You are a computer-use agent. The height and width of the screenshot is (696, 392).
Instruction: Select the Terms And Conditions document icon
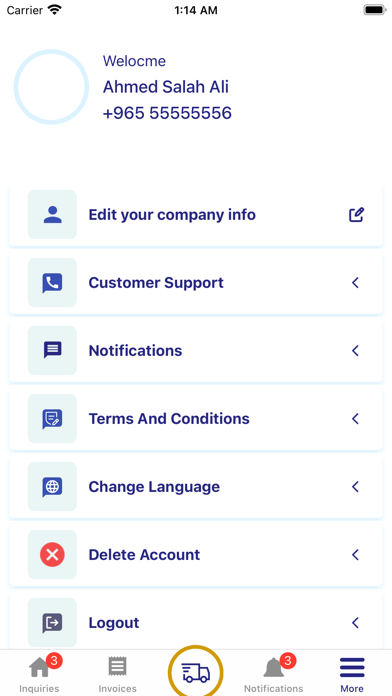tap(52, 419)
